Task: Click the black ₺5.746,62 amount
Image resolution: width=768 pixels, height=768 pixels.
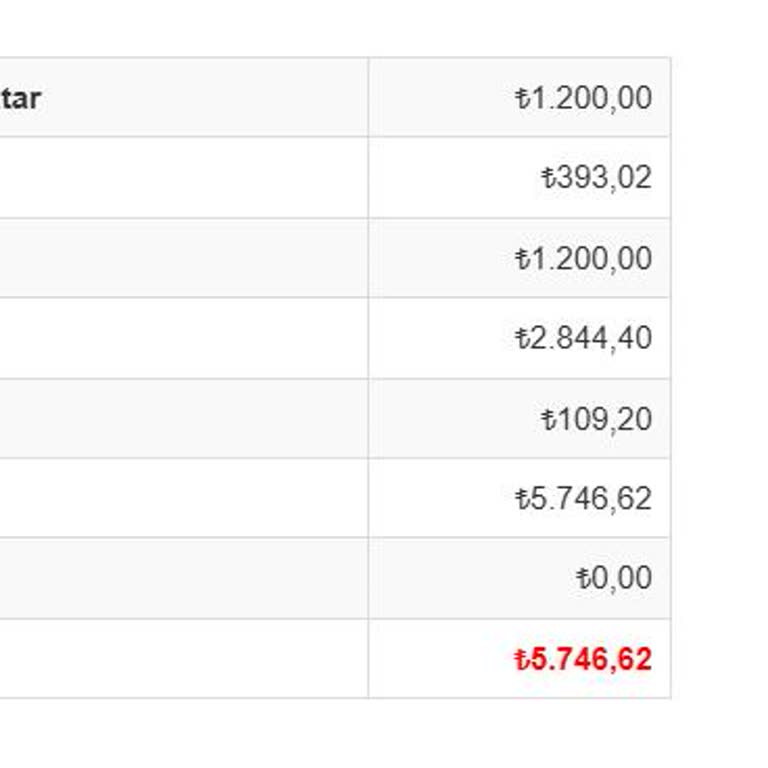Action: 583,498
